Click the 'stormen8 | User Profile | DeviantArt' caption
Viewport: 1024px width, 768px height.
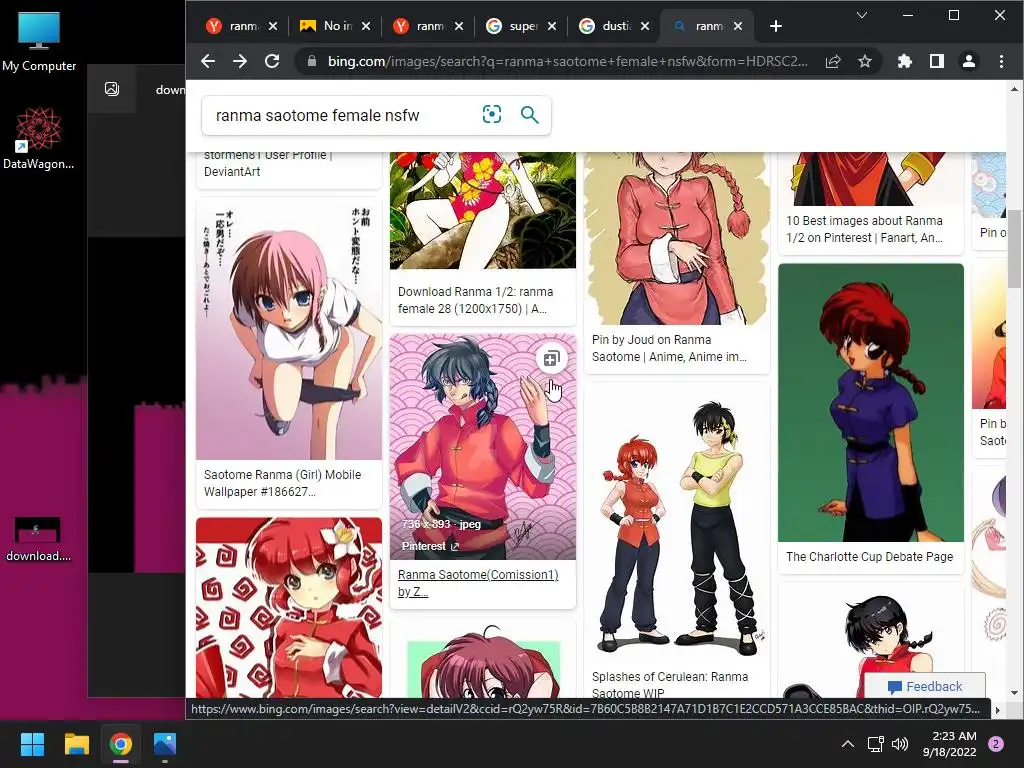268,163
